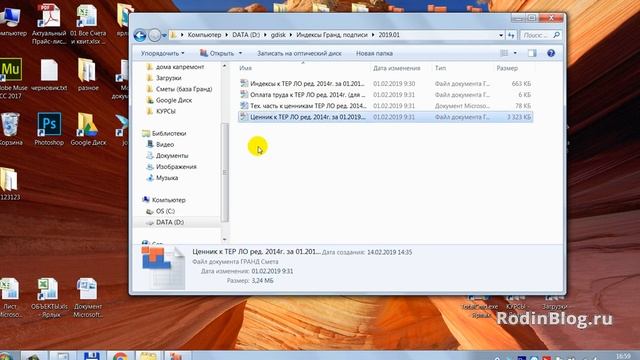The image size is (640, 360).
Task: Select file 'Ценник к ТЕР ЛО ред. 2014г.'
Action: pyautogui.click(x=385, y=117)
